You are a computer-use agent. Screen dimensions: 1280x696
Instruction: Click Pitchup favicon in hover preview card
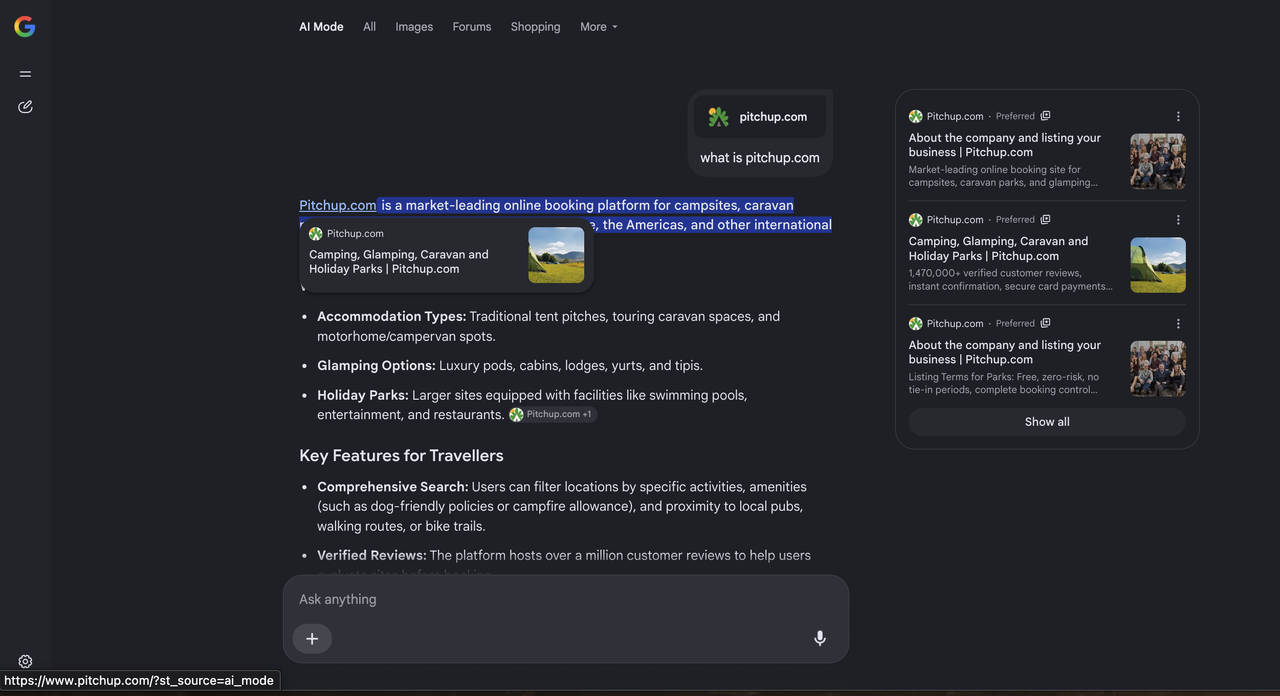[x=316, y=234]
